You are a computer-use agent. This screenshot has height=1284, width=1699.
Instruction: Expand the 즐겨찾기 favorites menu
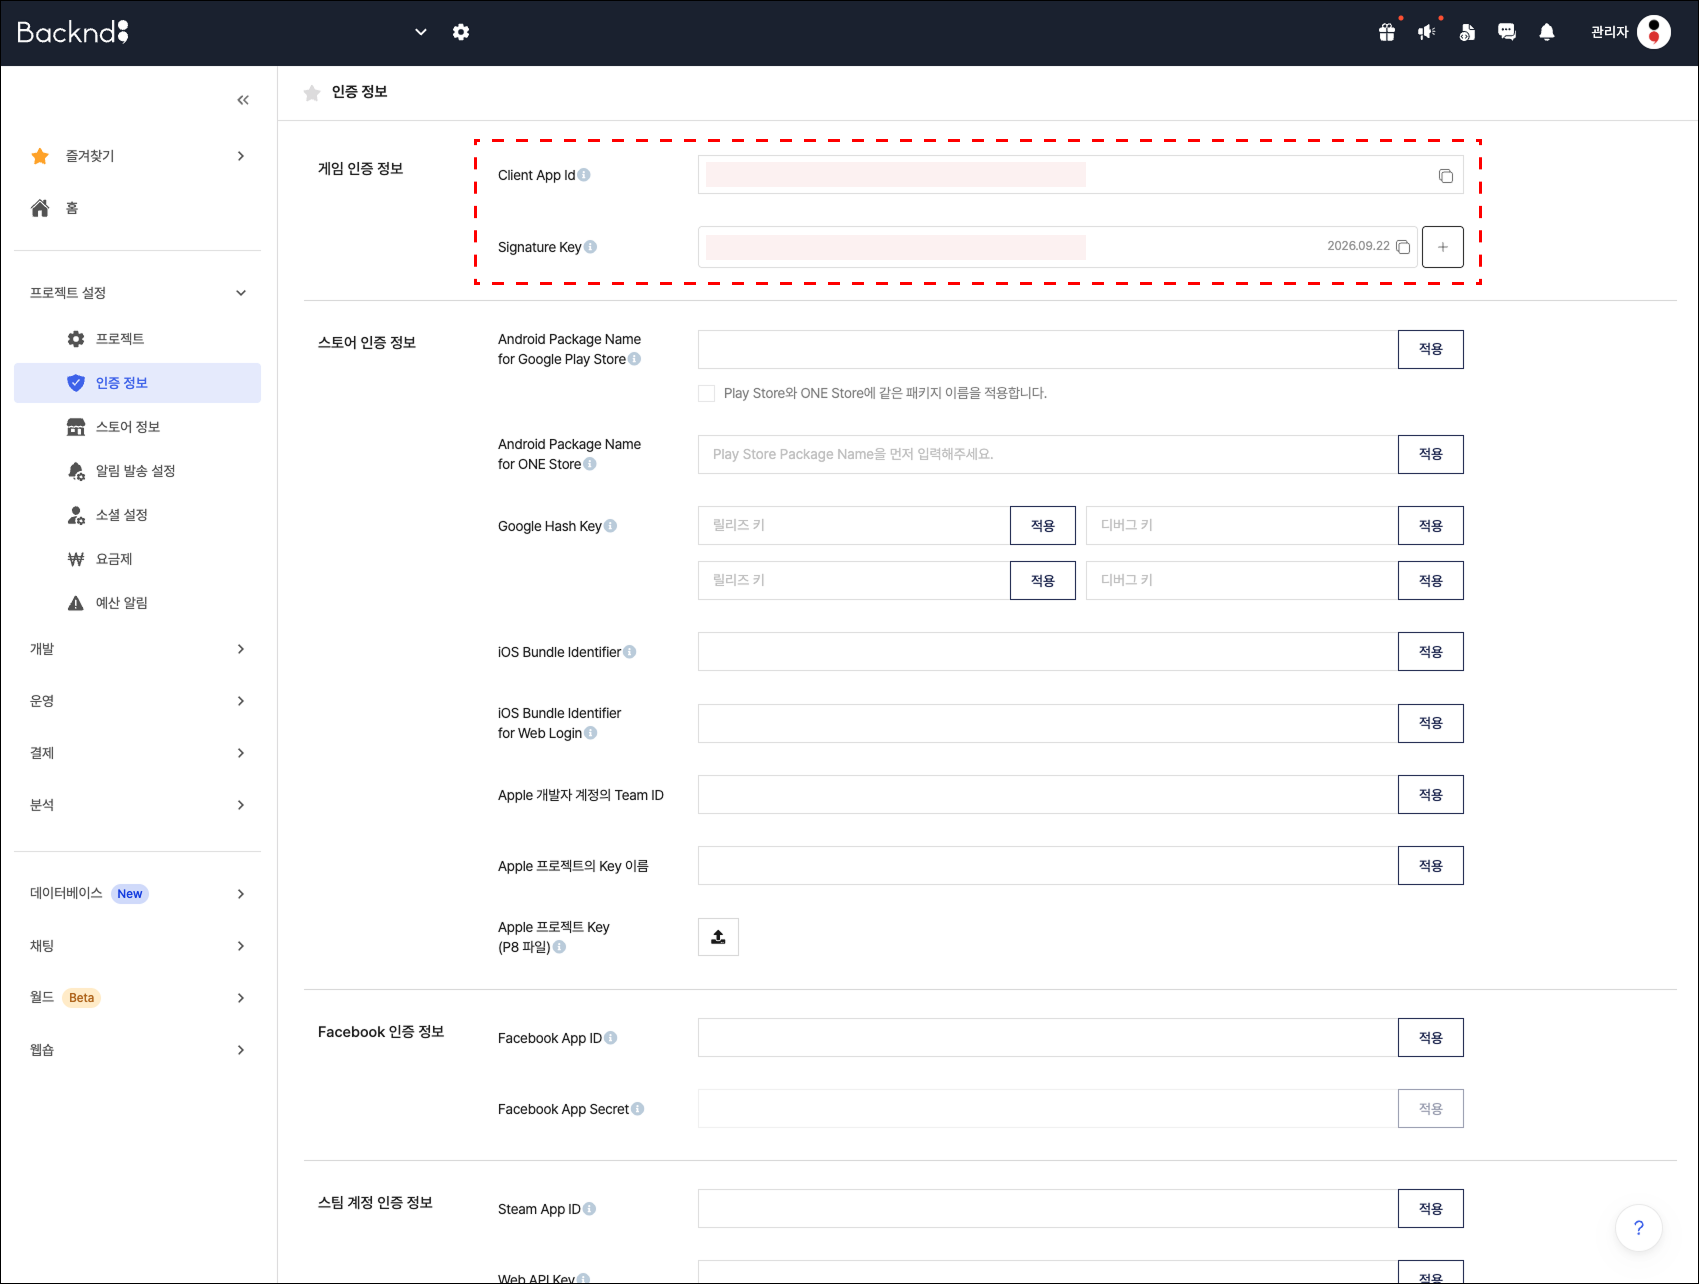tap(241, 156)
